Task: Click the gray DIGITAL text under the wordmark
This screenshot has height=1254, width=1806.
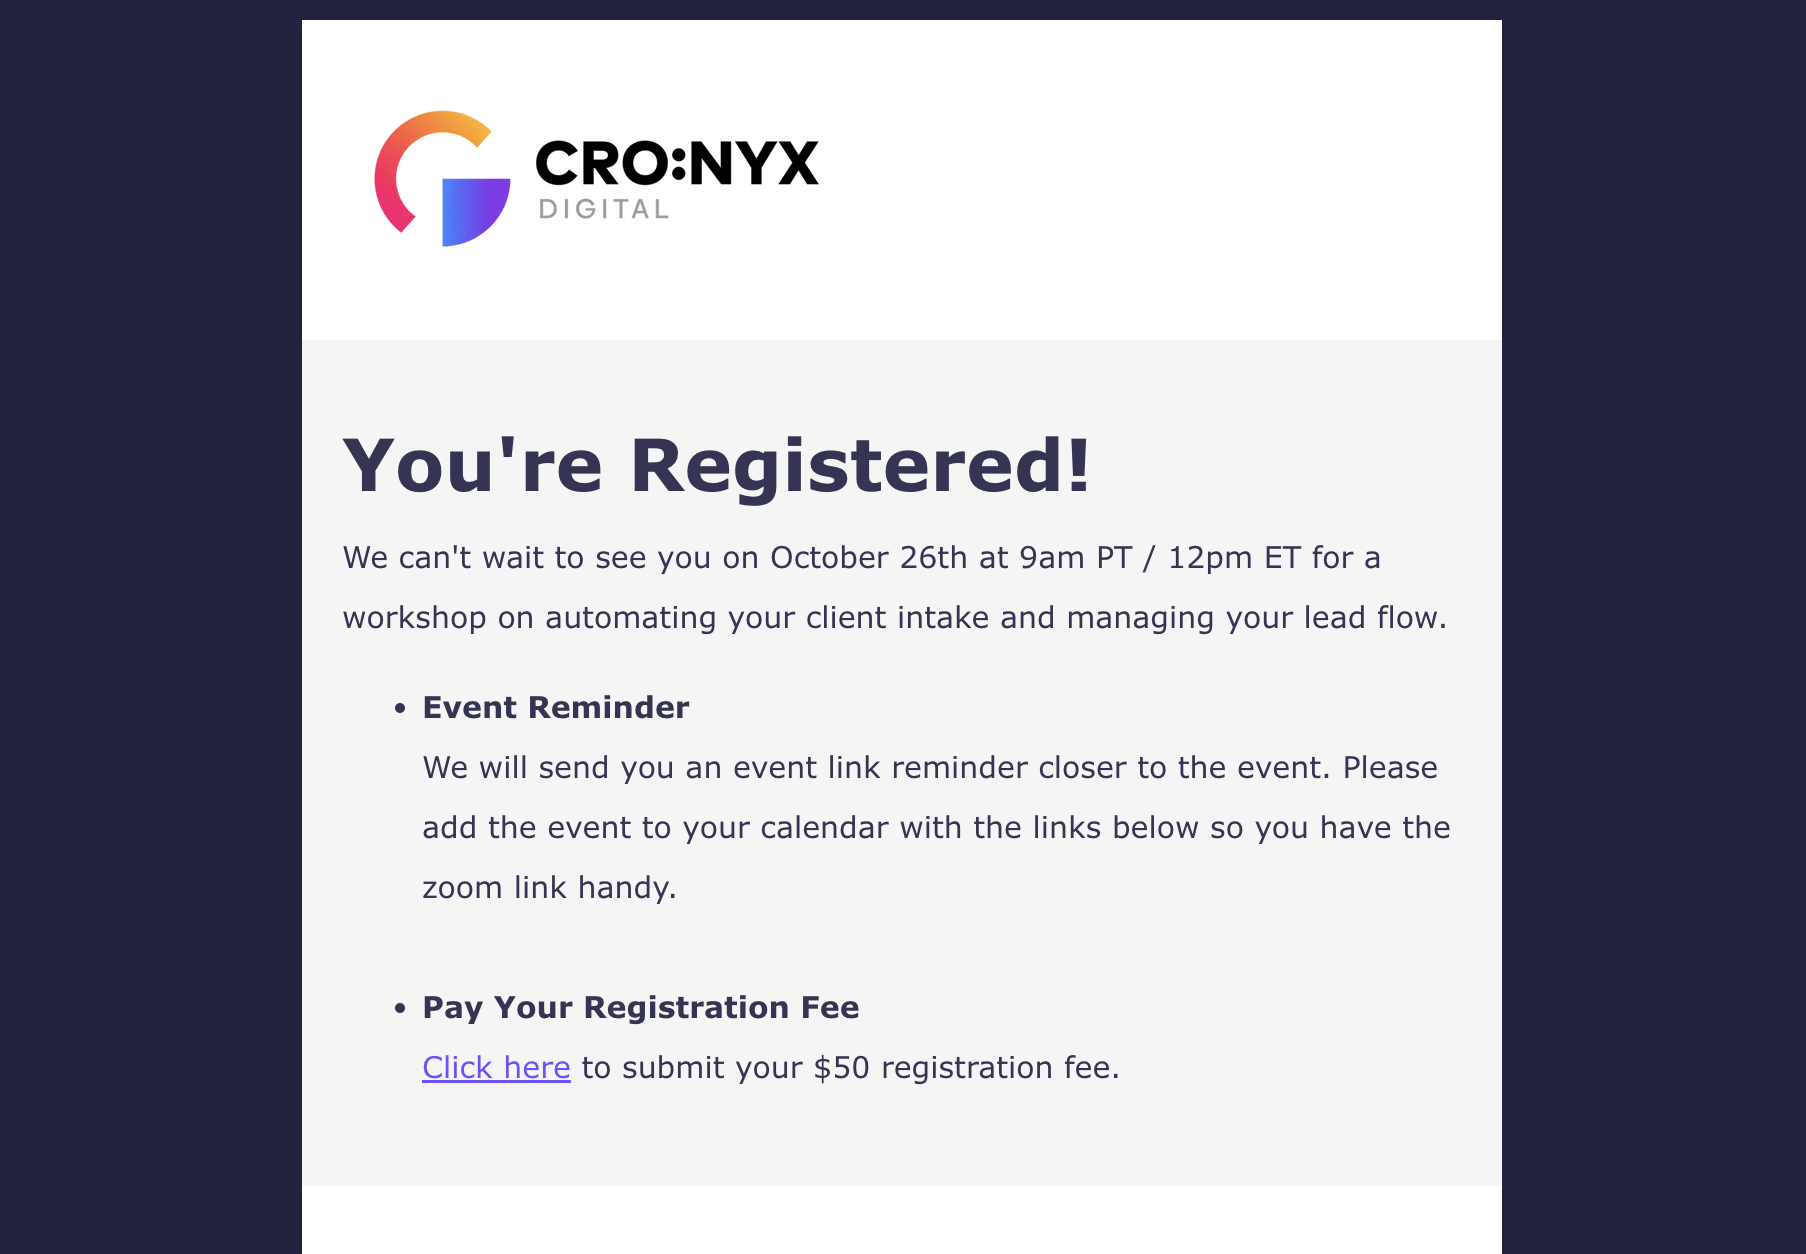Action: [603, 209]
